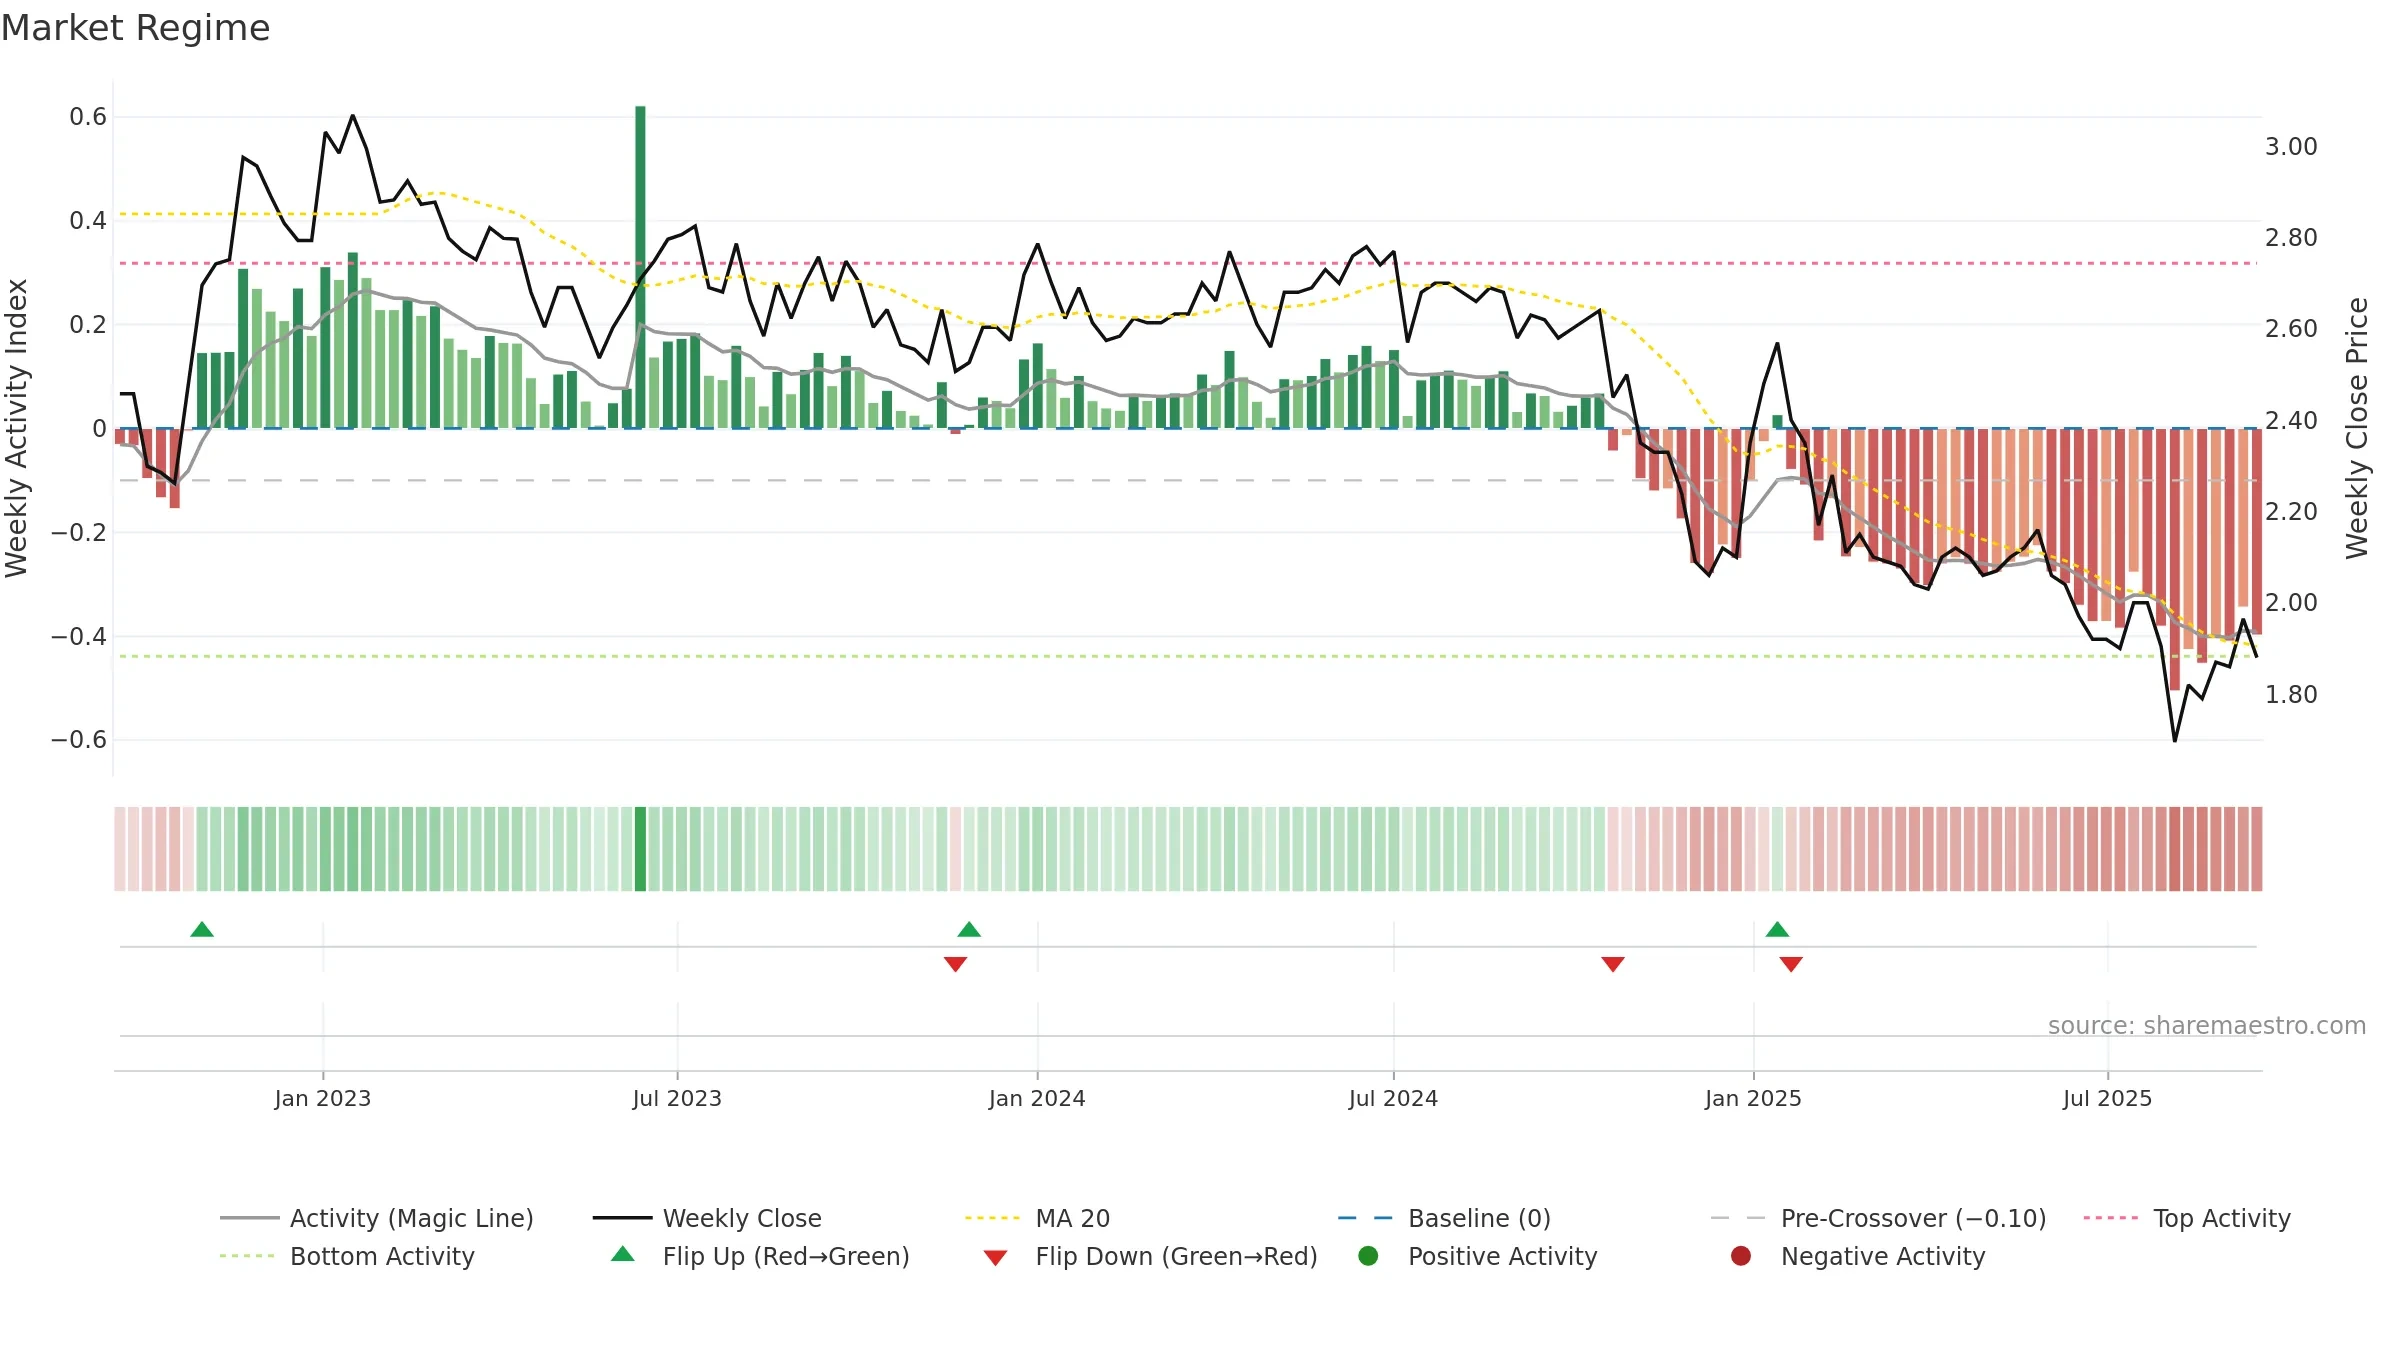2400x1350 pixels.
Task: Click the green flip-up triangle before Jan 2024
Action: tap(969, 930)
